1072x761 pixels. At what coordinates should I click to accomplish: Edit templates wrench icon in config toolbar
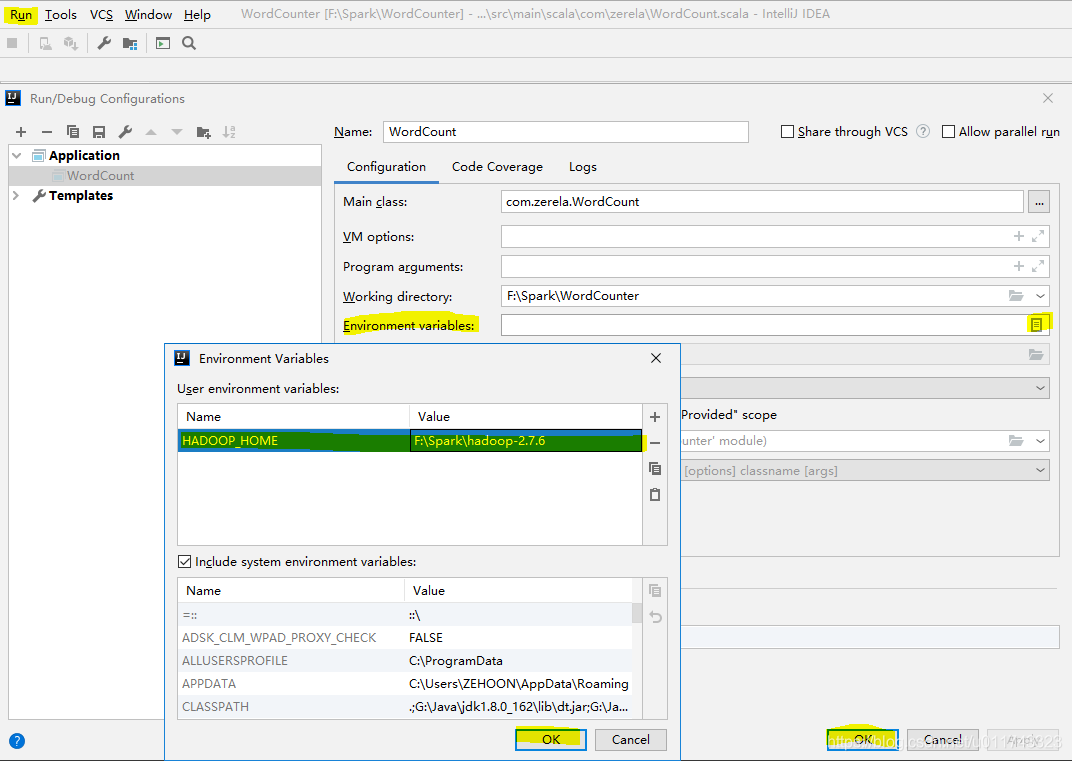click(124, 132)
